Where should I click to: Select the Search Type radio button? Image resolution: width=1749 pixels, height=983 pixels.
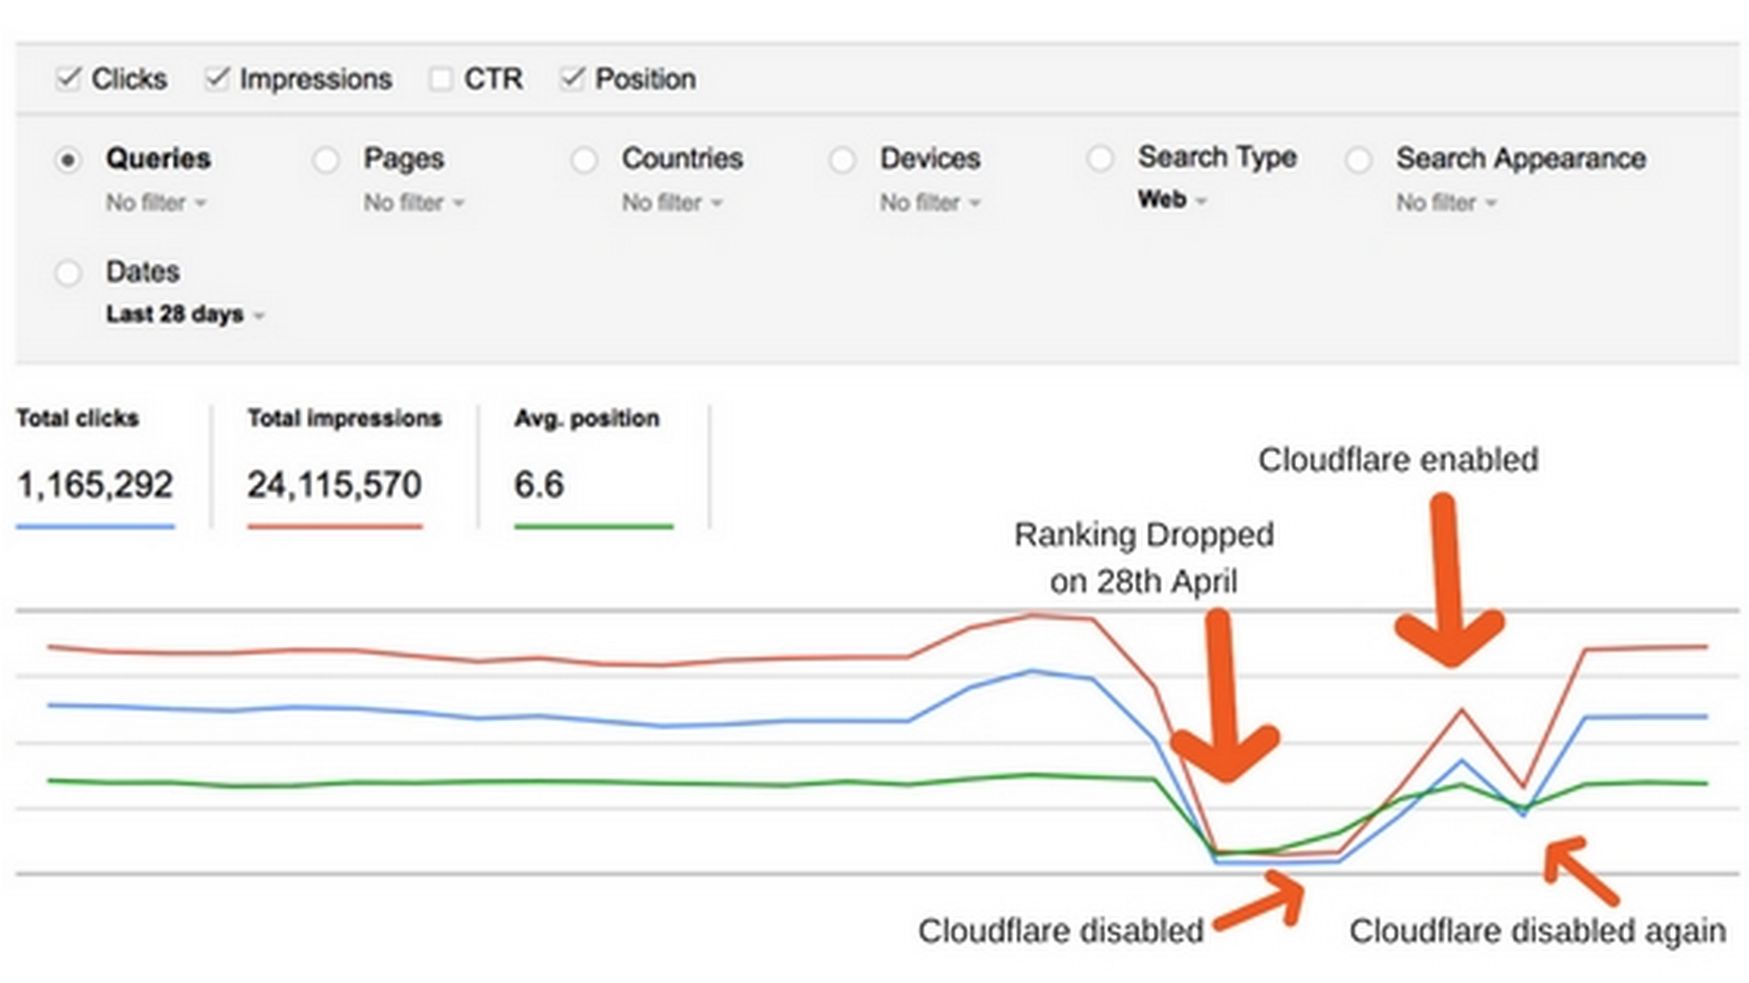point(1100,158)
